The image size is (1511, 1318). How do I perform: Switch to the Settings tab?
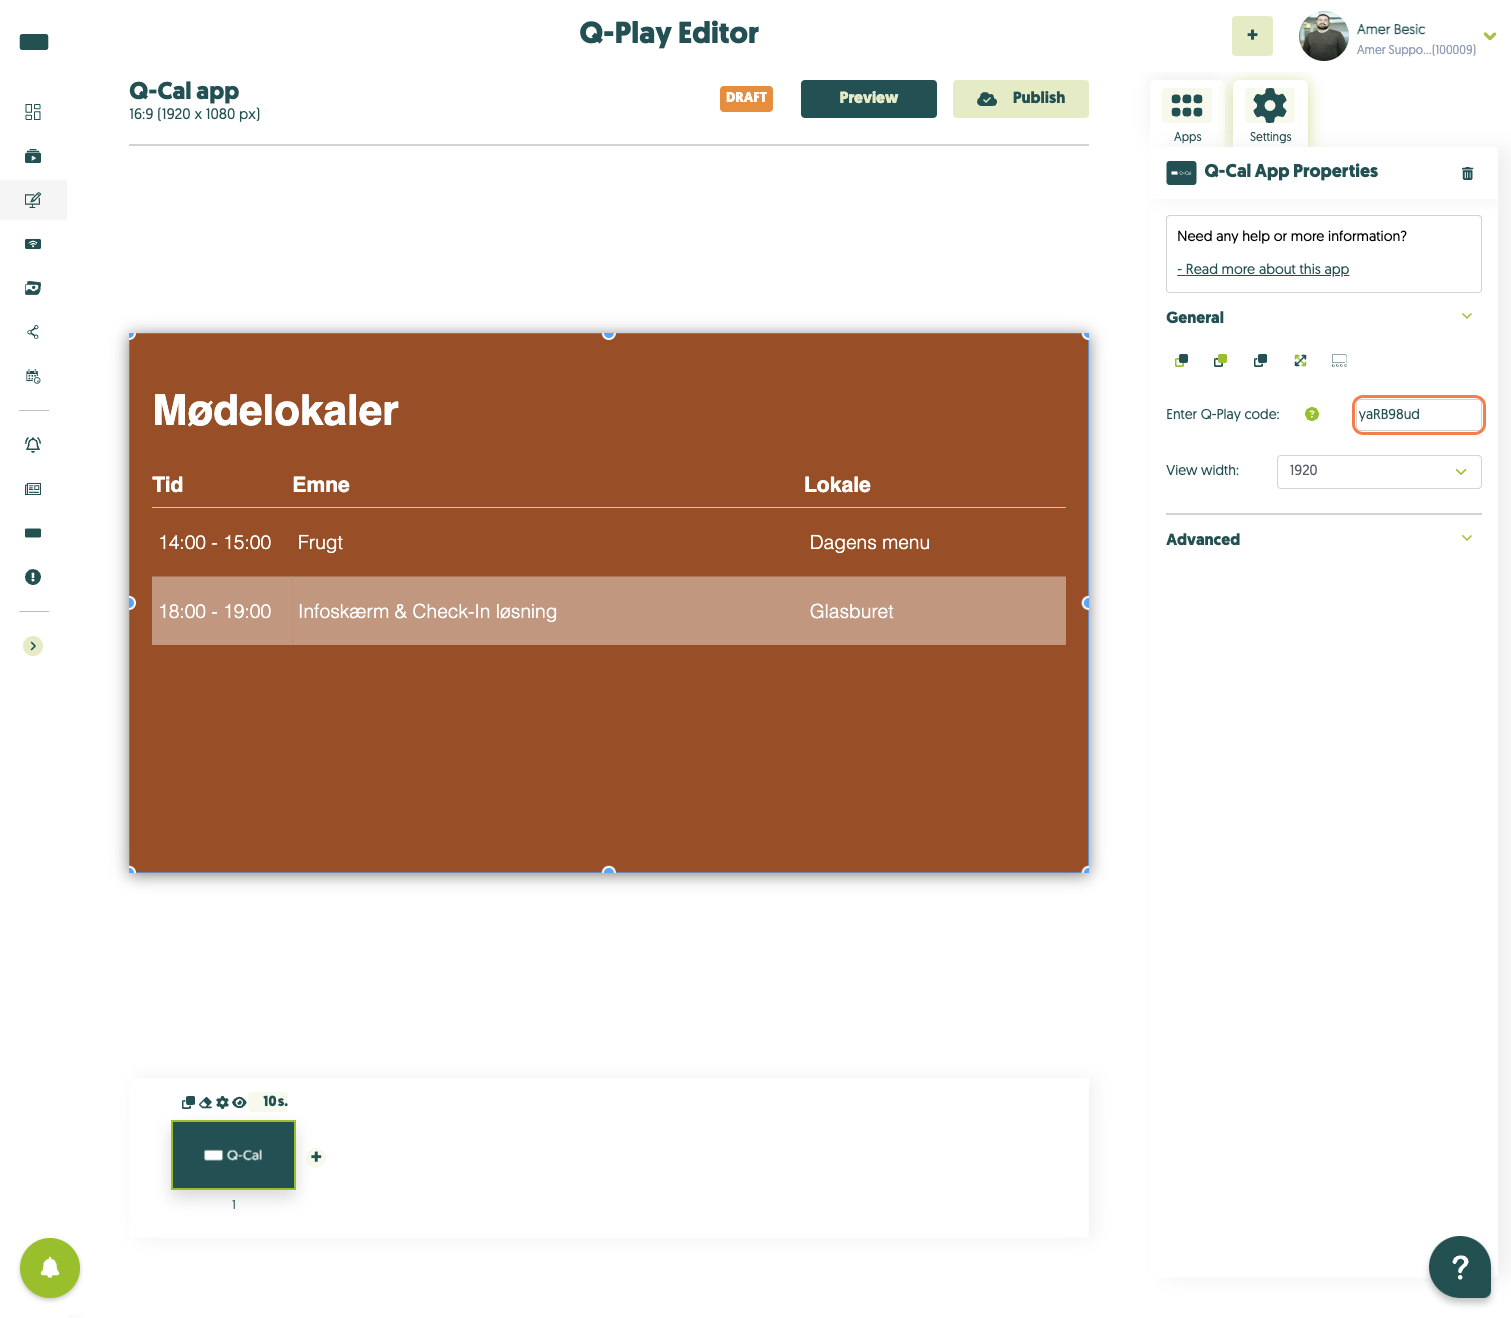[1270, 115]
